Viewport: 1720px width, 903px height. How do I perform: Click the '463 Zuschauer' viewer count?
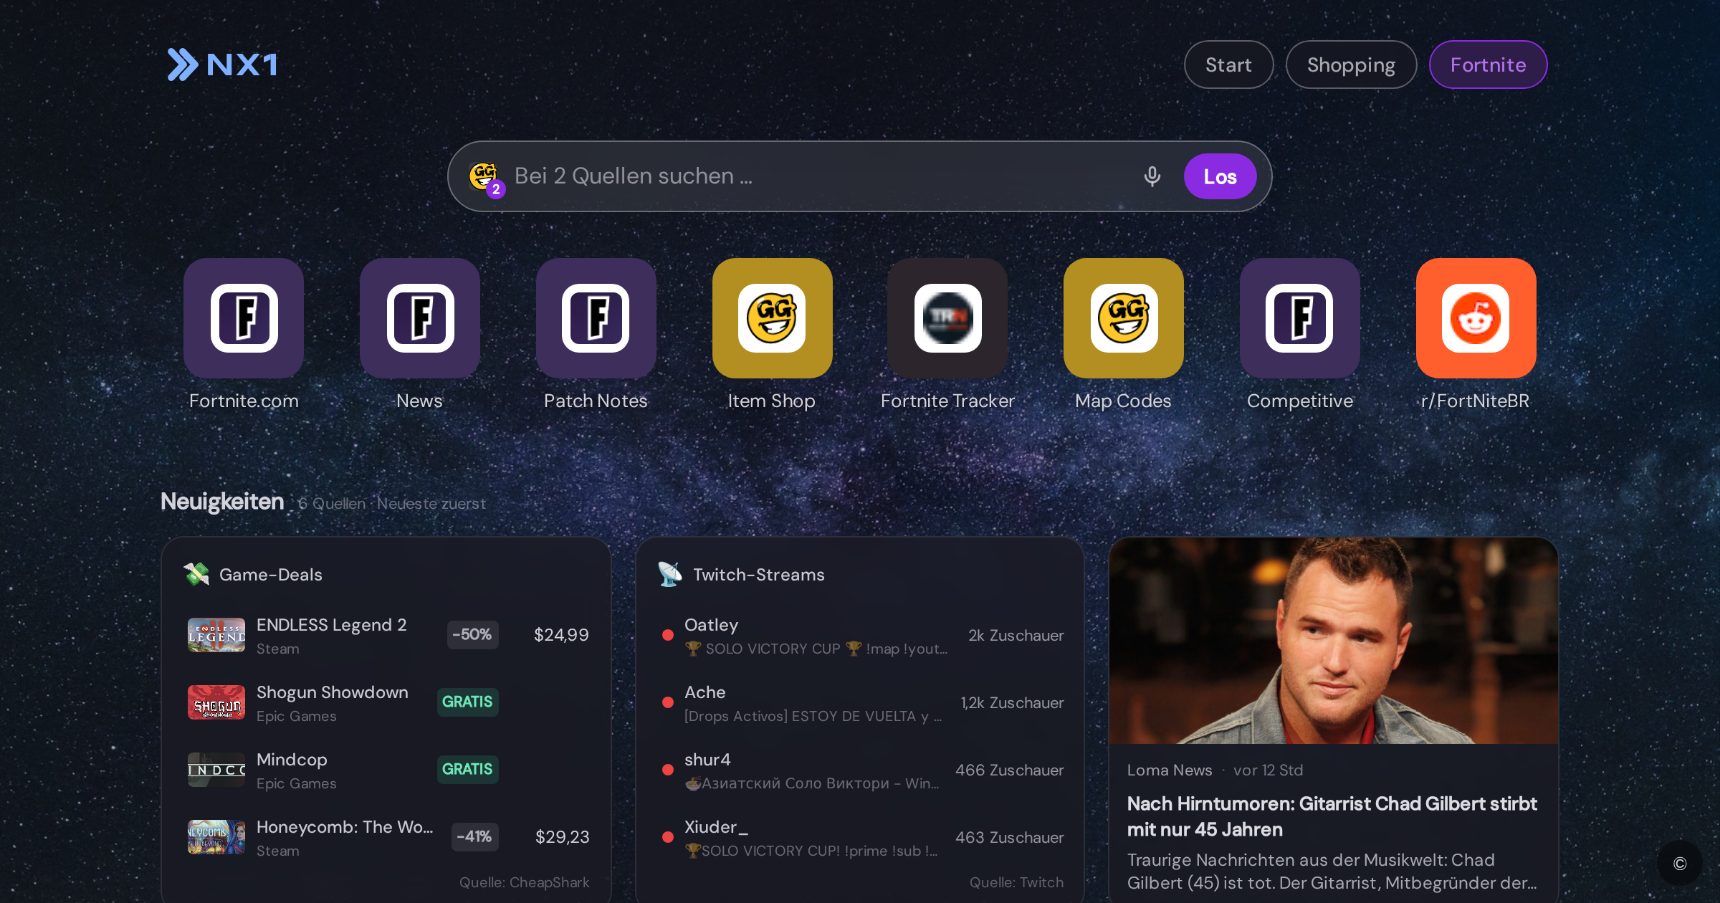(x=1009, y=837)
